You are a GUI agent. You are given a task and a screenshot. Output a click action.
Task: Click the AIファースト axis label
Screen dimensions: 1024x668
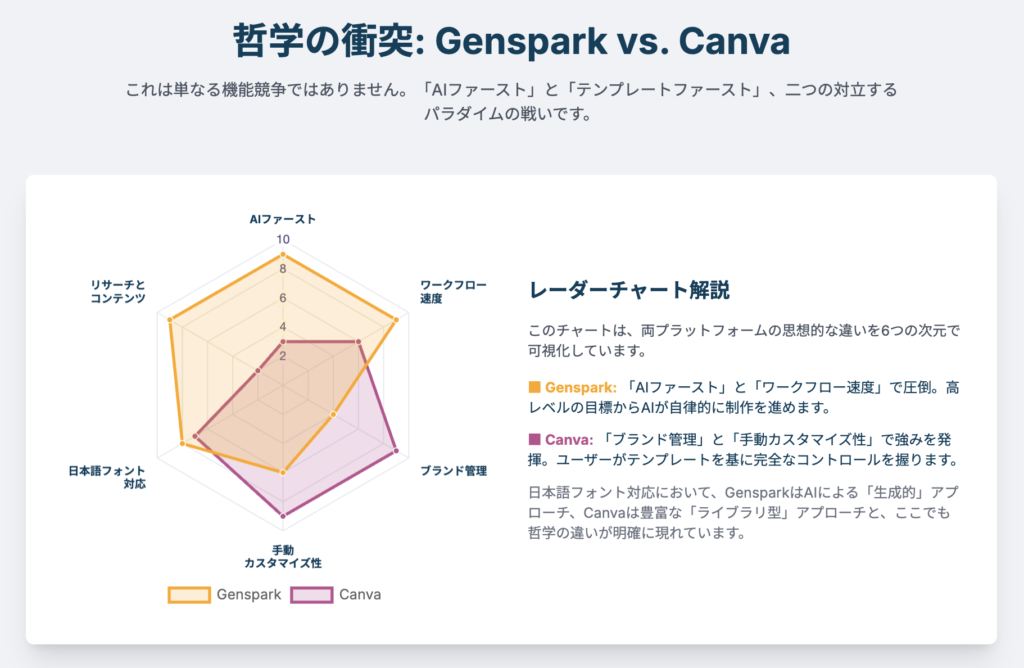283,219
